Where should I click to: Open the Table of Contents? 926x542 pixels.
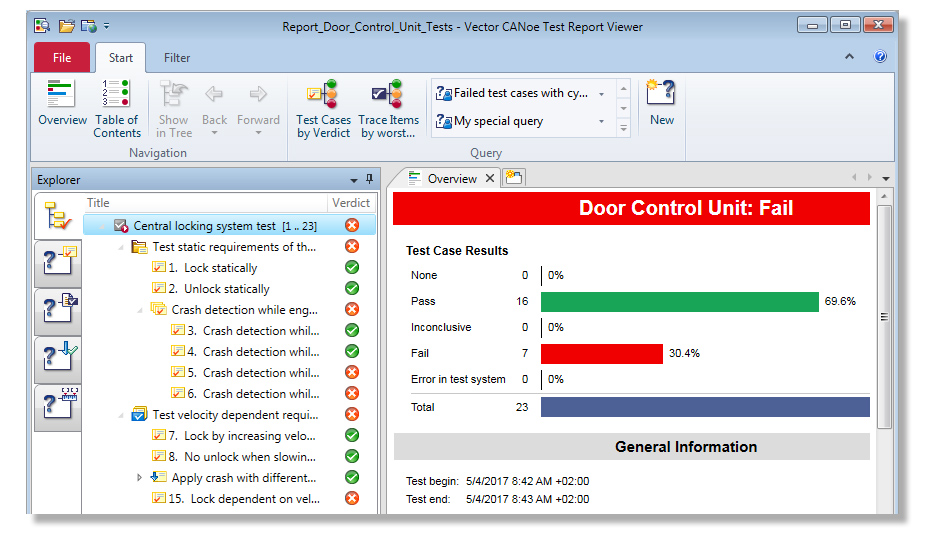point(116,109)
